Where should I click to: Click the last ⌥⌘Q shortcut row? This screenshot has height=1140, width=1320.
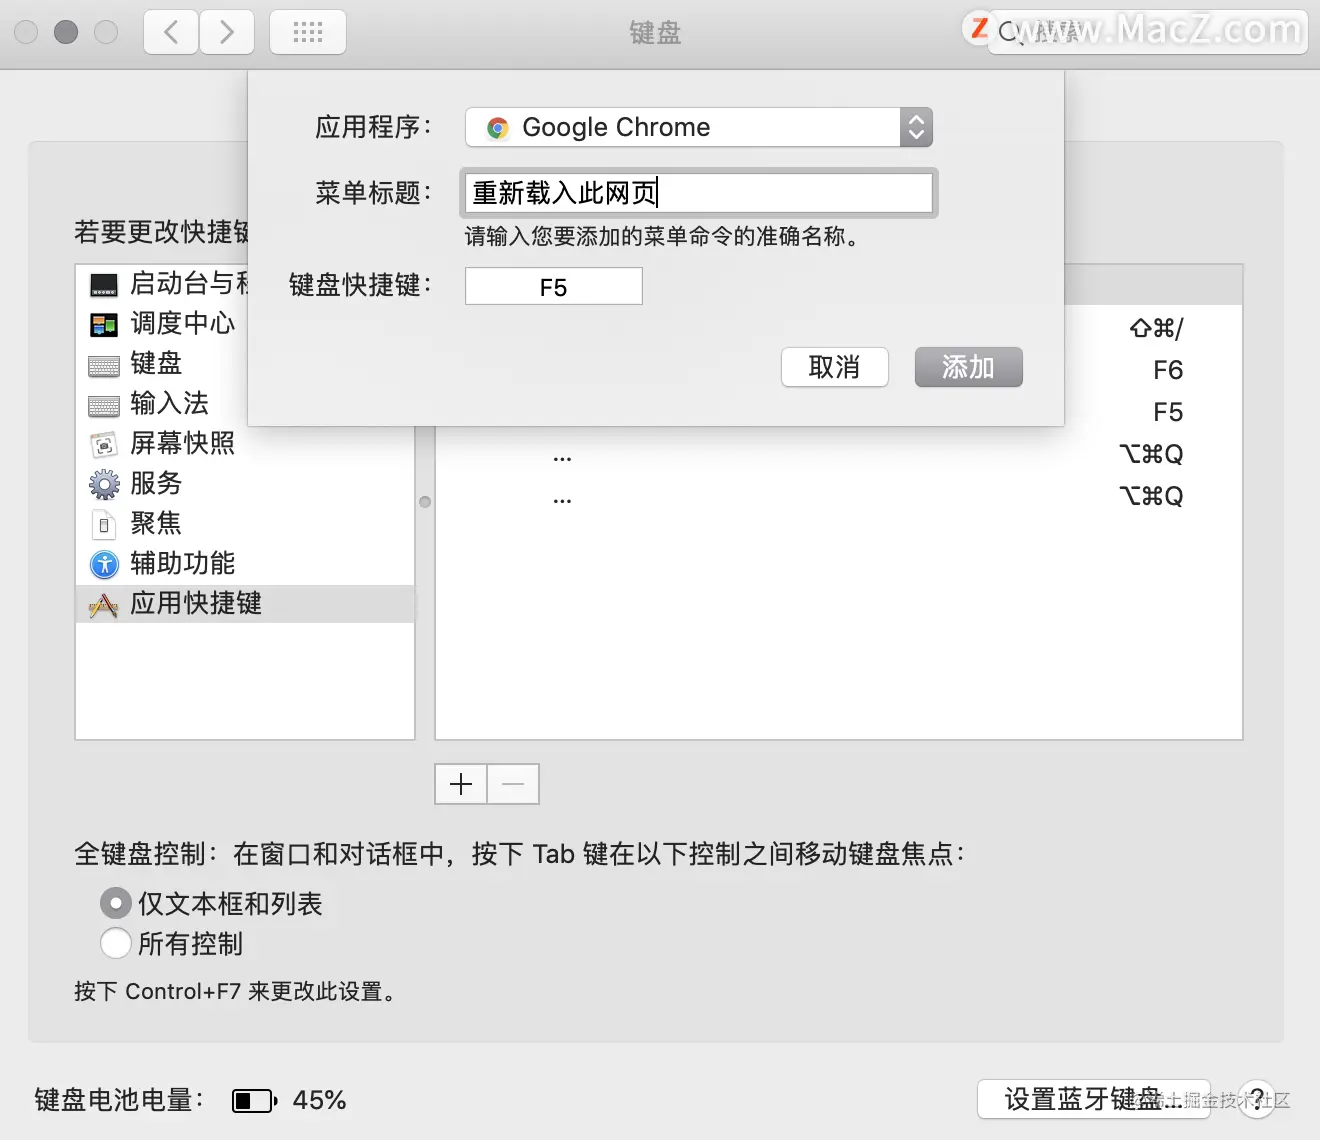(x=1151, y=496)
